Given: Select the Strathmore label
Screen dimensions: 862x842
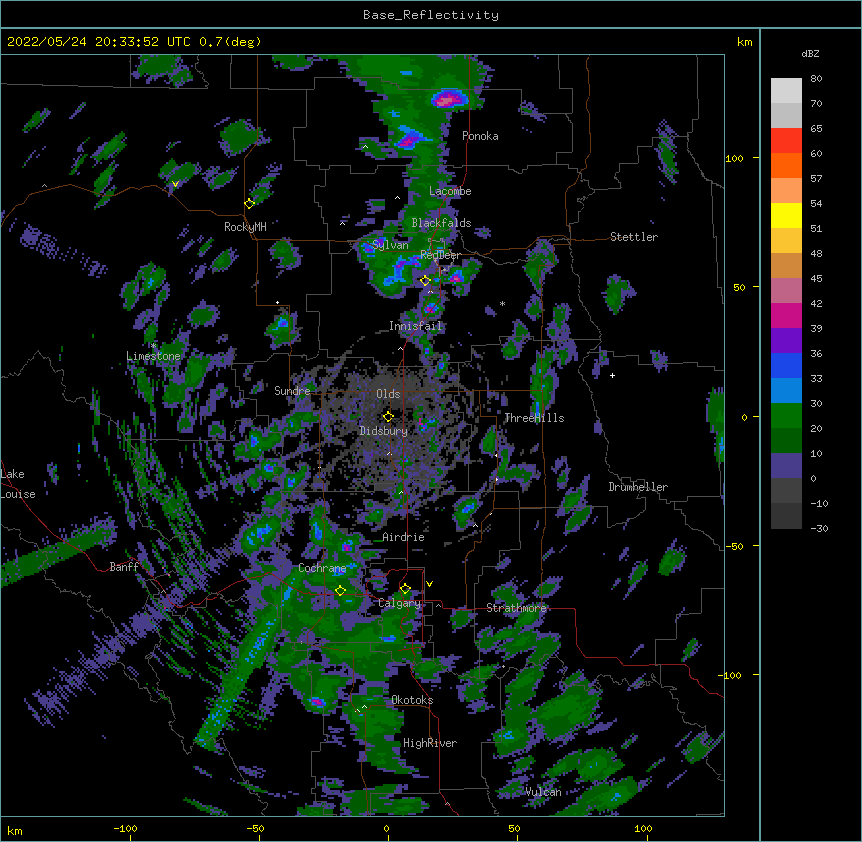Looking at the screenshot, I should [x=516, y=608].
